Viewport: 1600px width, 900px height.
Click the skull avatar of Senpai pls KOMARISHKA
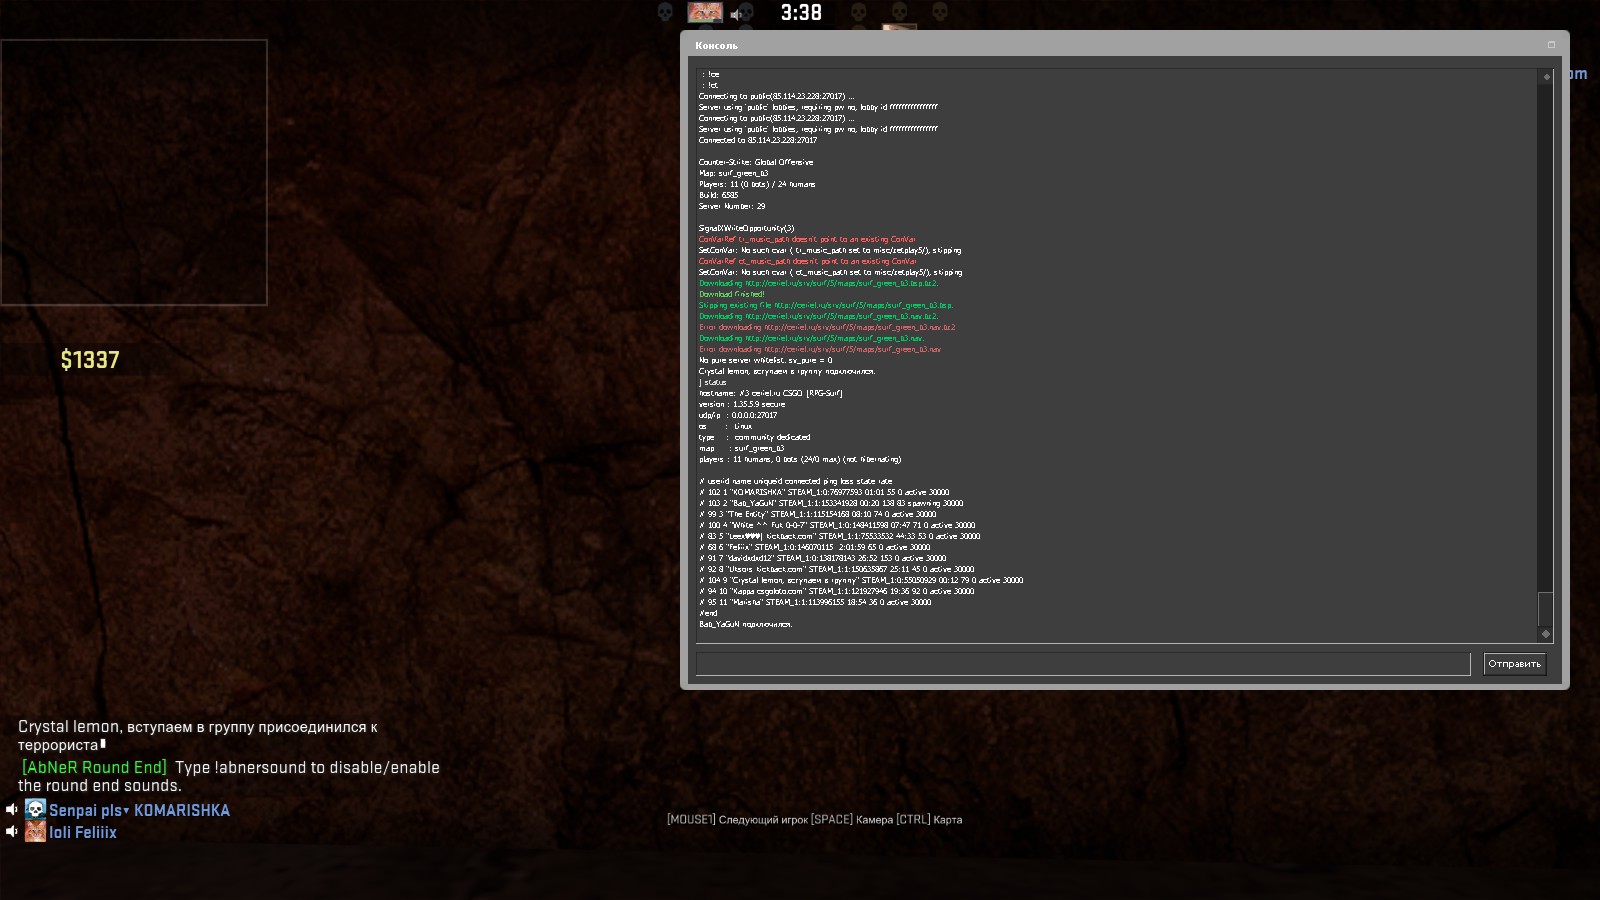tap(35, 810)
